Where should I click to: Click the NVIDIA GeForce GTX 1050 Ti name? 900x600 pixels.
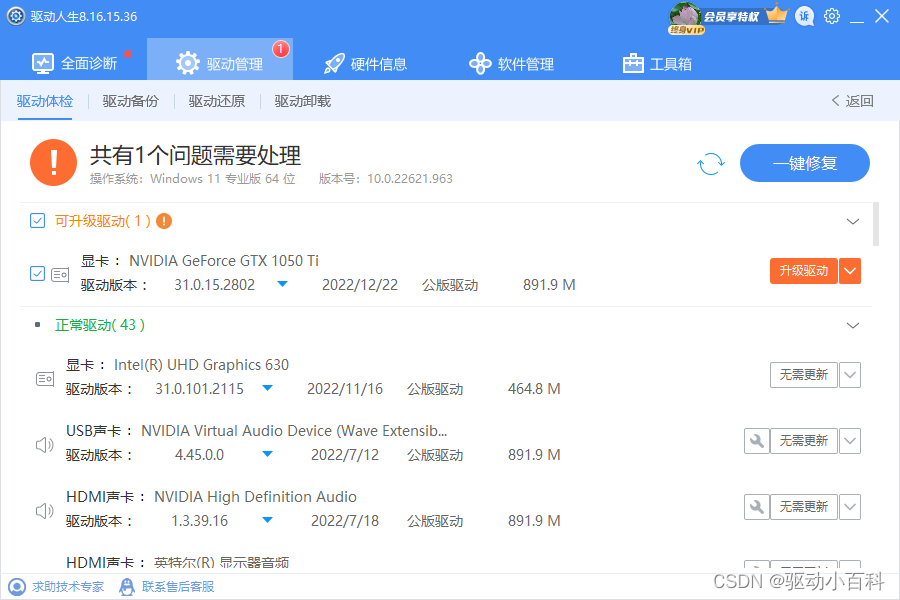tap(224, 261)
